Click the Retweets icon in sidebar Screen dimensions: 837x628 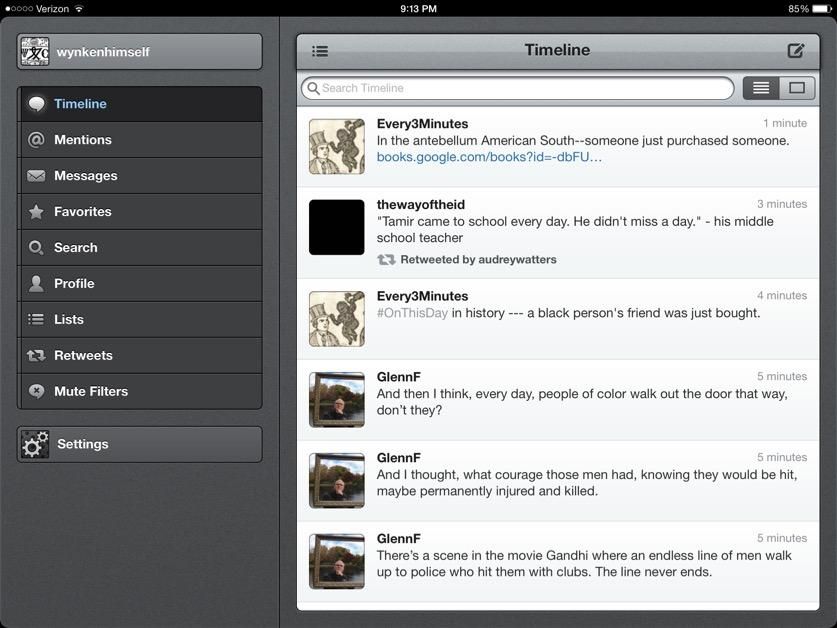36,356
